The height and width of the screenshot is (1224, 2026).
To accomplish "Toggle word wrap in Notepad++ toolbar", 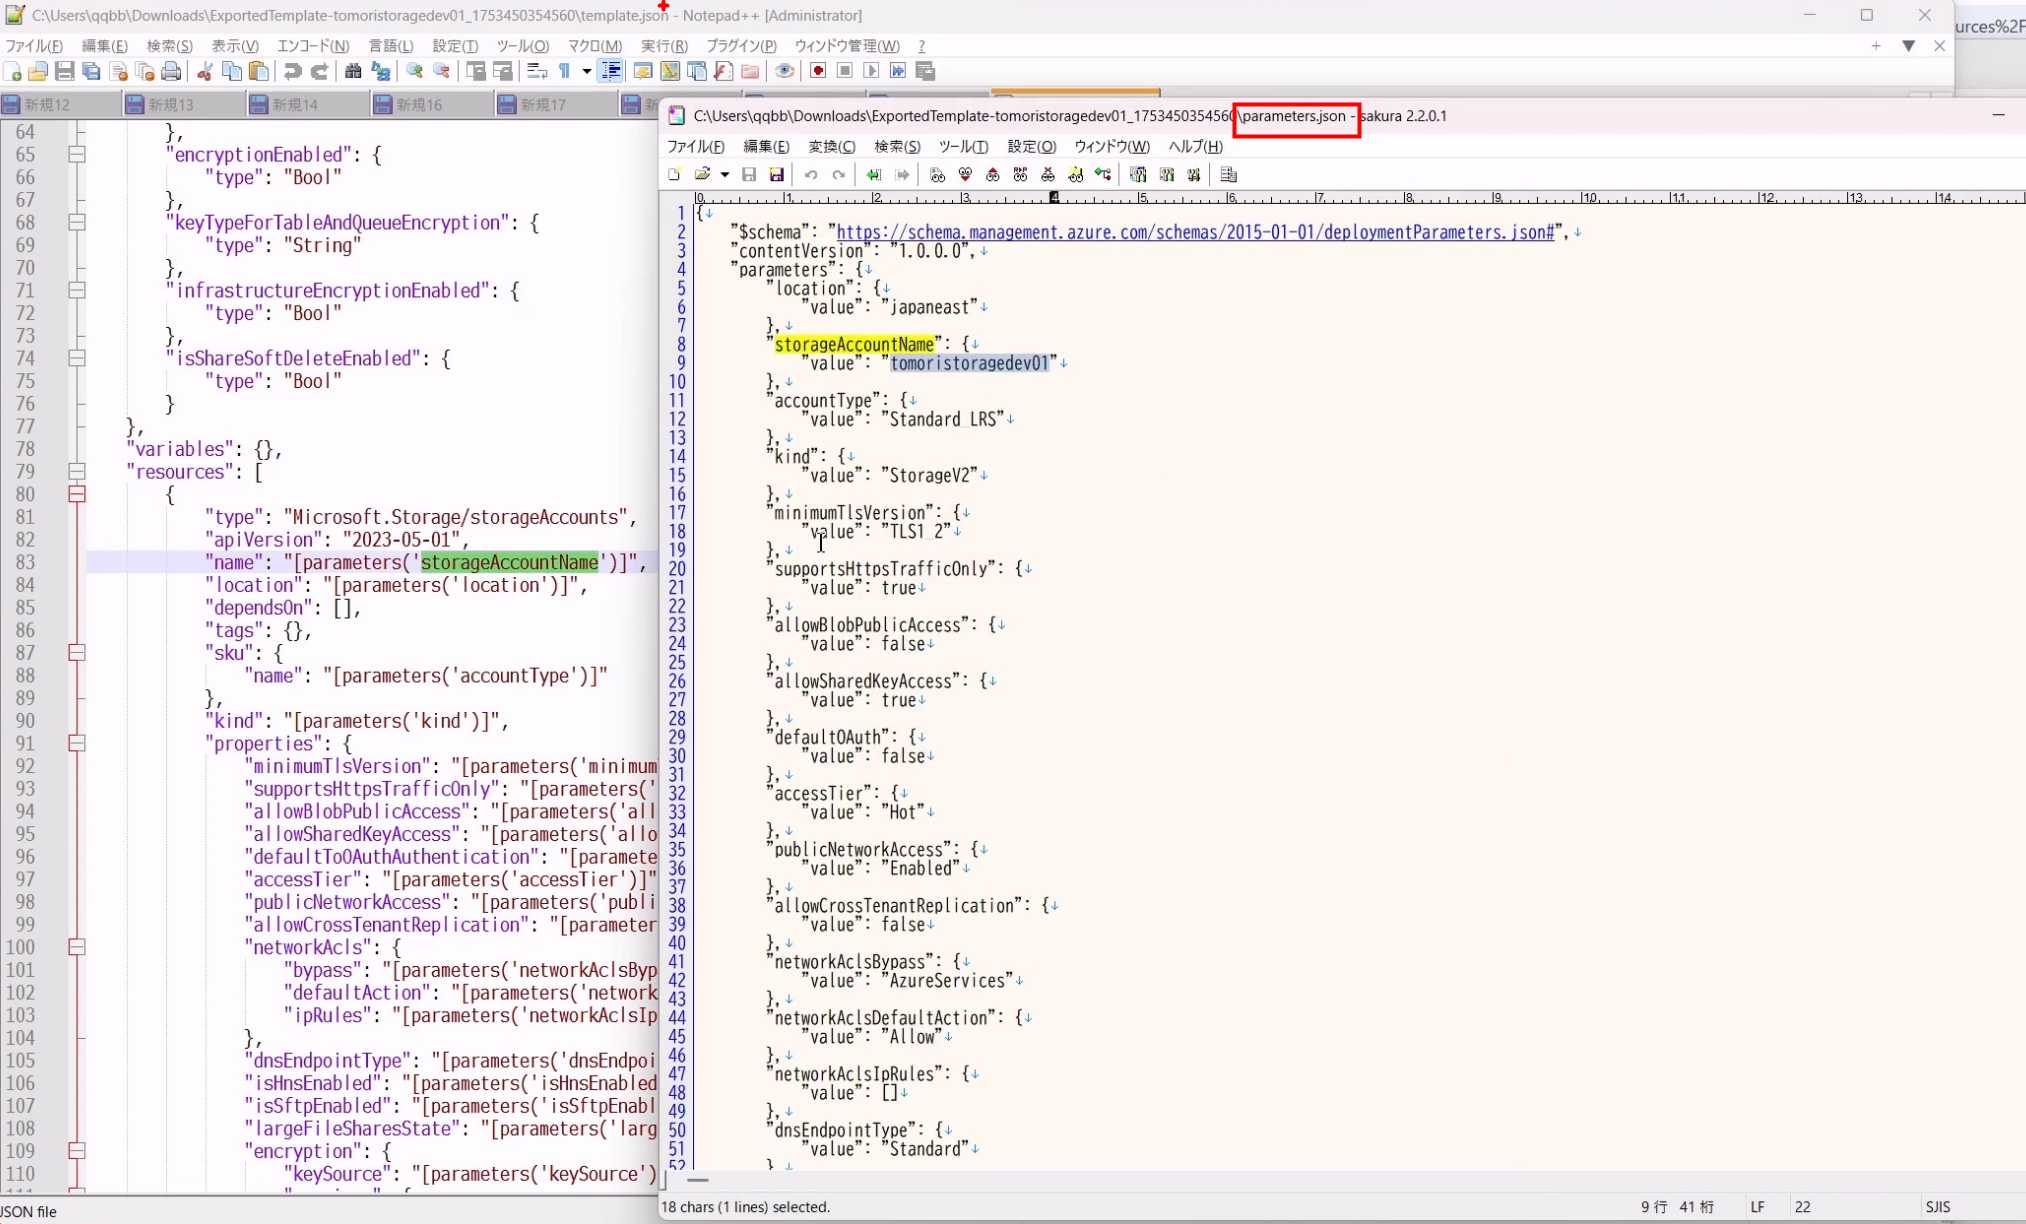I will 537,71.
